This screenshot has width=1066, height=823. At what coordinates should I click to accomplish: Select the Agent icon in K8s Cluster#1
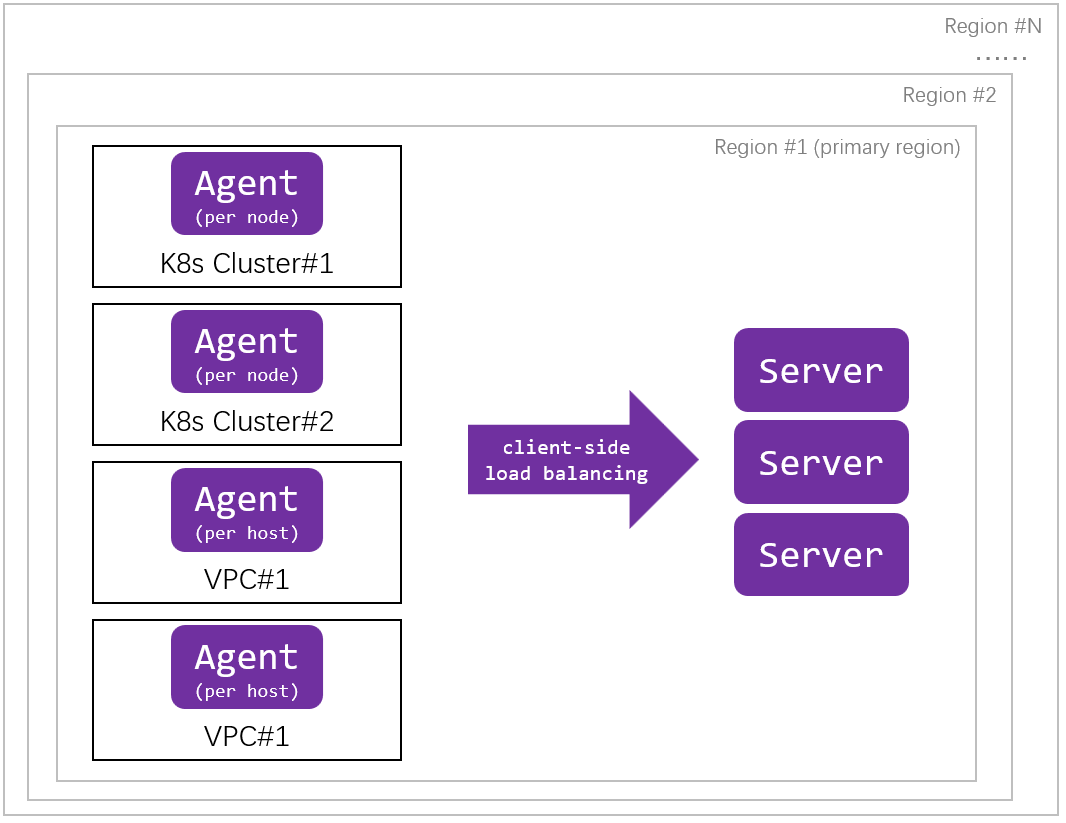(246, 192)
